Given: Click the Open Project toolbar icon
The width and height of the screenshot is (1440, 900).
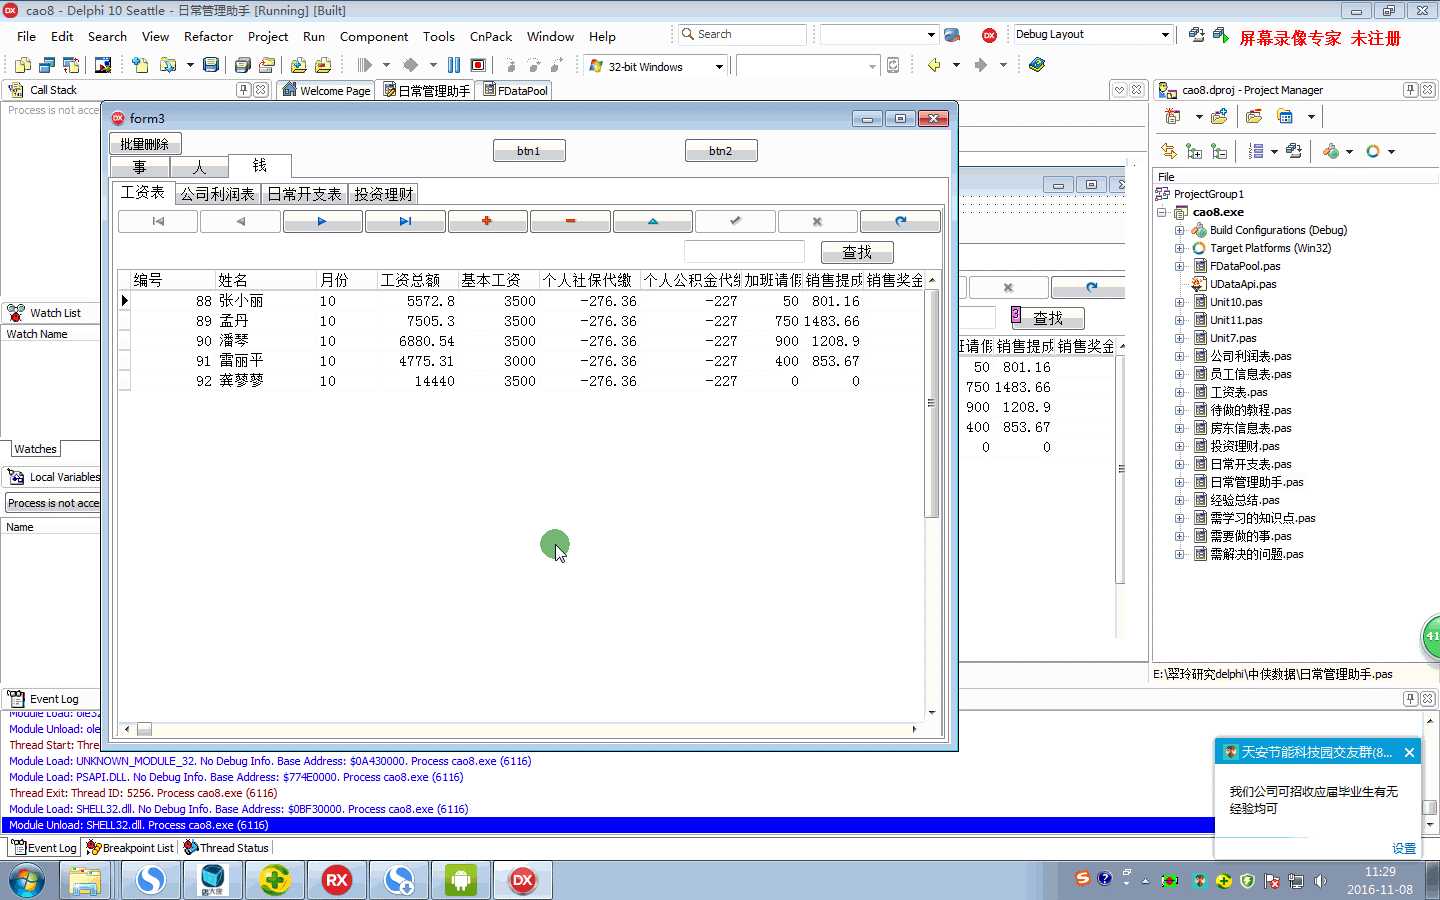Looking at the screenshot, I should pyautogui.click(x=266, y=65).
